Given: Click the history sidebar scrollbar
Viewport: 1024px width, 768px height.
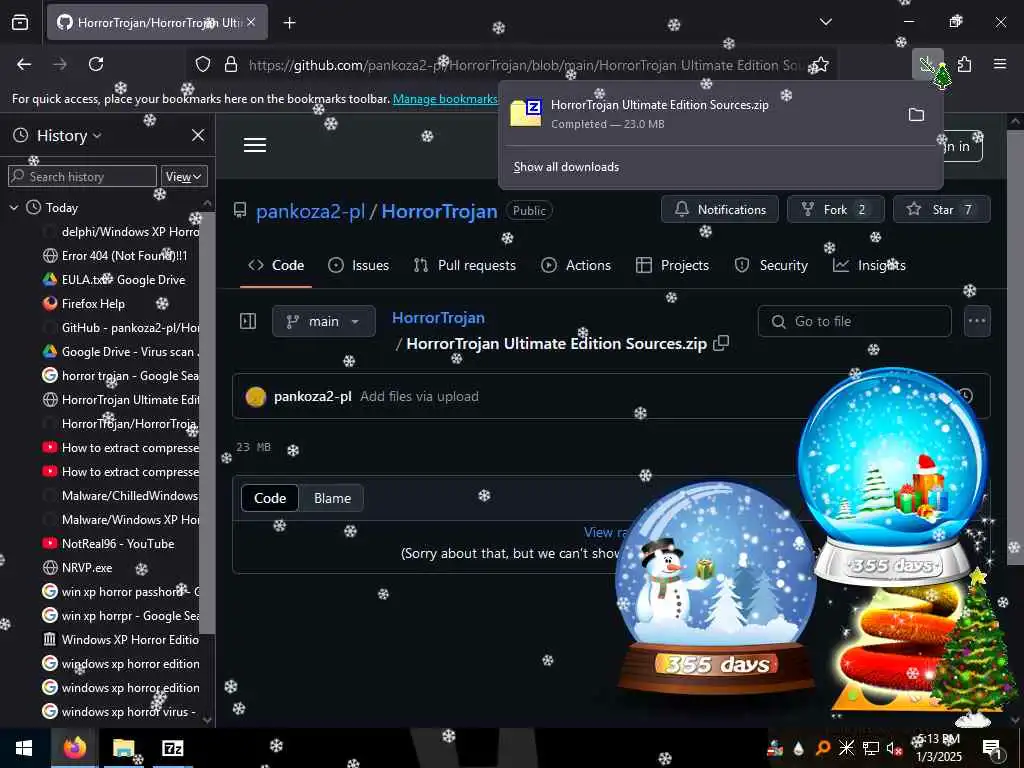Looking at the screenshot, I should (206, 424).
